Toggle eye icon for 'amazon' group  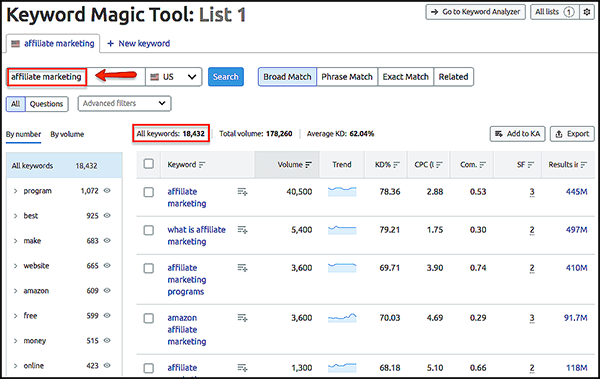tap(107, 291)
